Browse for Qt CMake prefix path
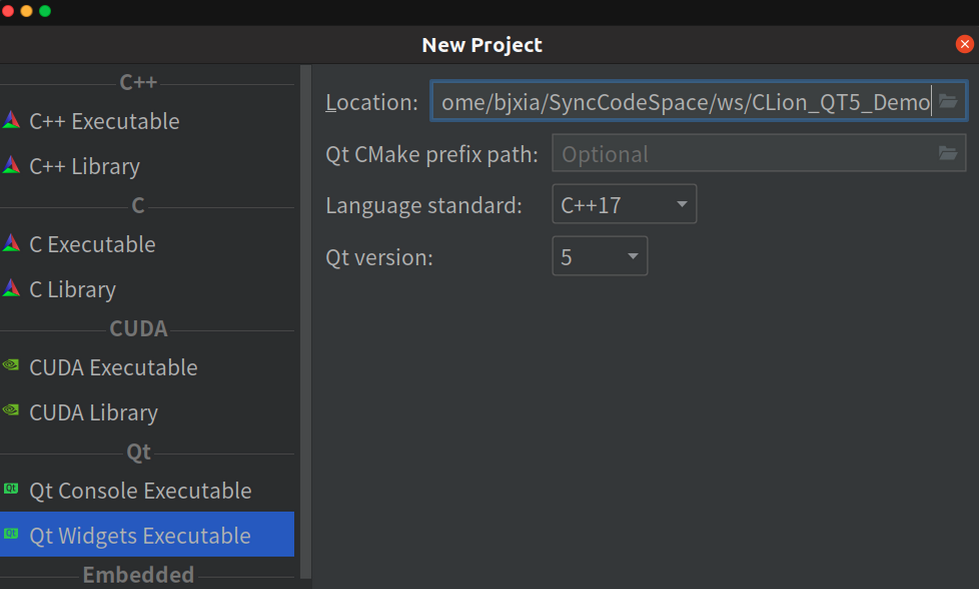 [x=948, y=154]
